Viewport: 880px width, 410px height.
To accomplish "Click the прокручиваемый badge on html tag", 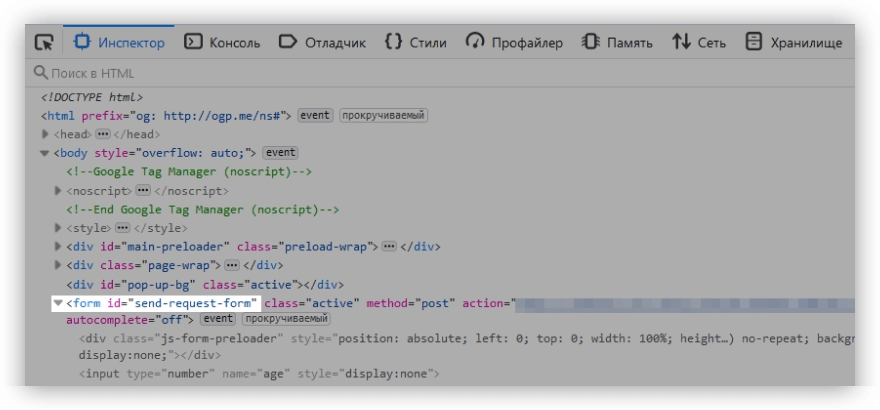I will [x=384, y=116].
